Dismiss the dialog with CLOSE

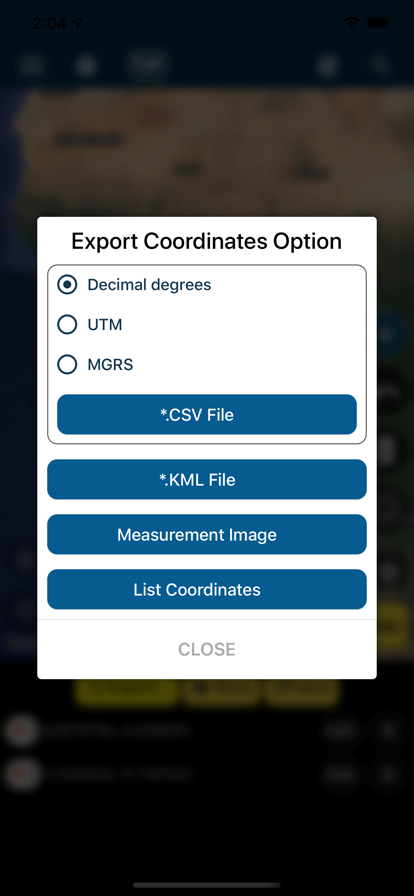pos(207,649)
